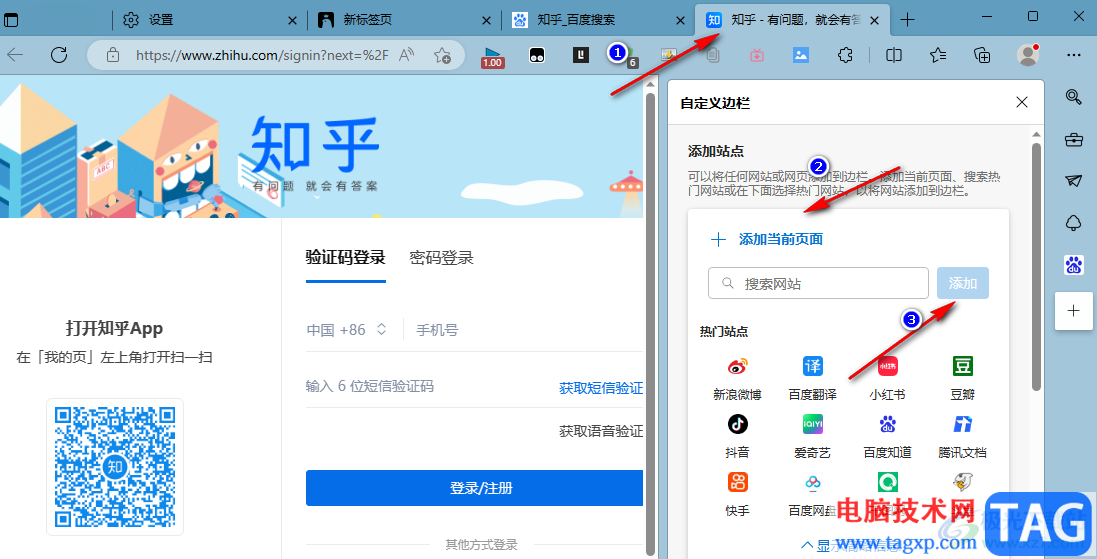Switch to the 知乎_百度搜索 tab
Screen dimensions: 1097x559
click(598, 20)
